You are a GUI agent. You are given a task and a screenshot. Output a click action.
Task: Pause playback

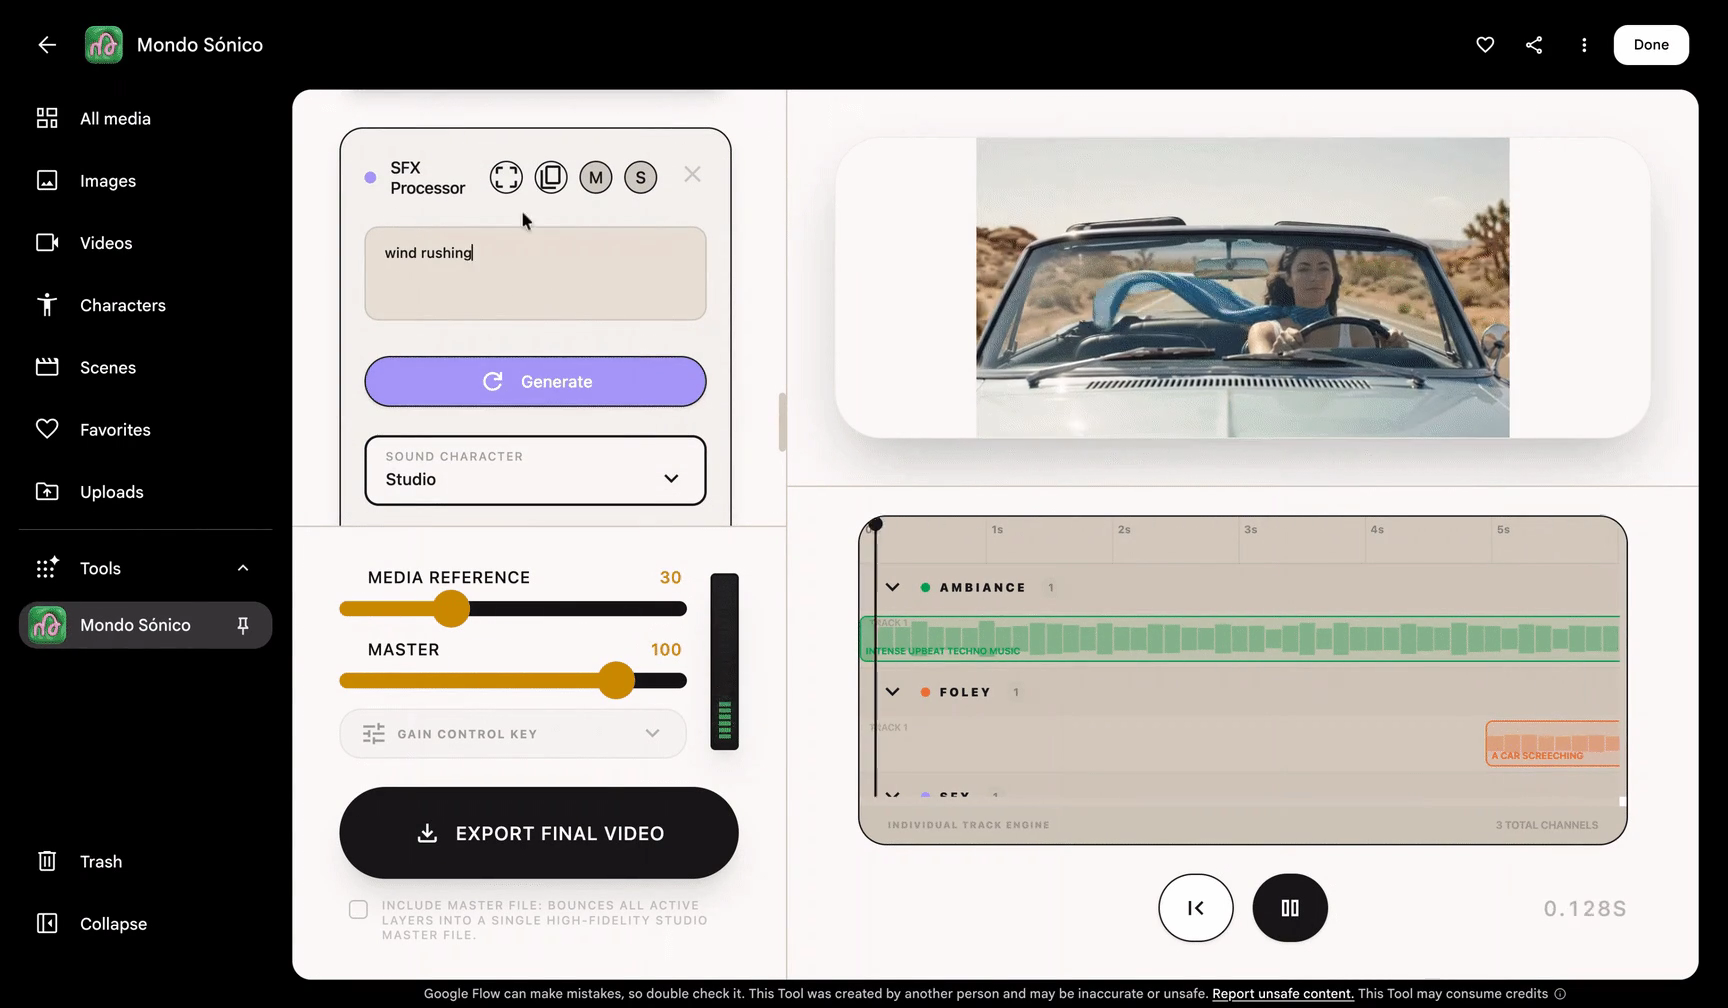point(1290,908)
